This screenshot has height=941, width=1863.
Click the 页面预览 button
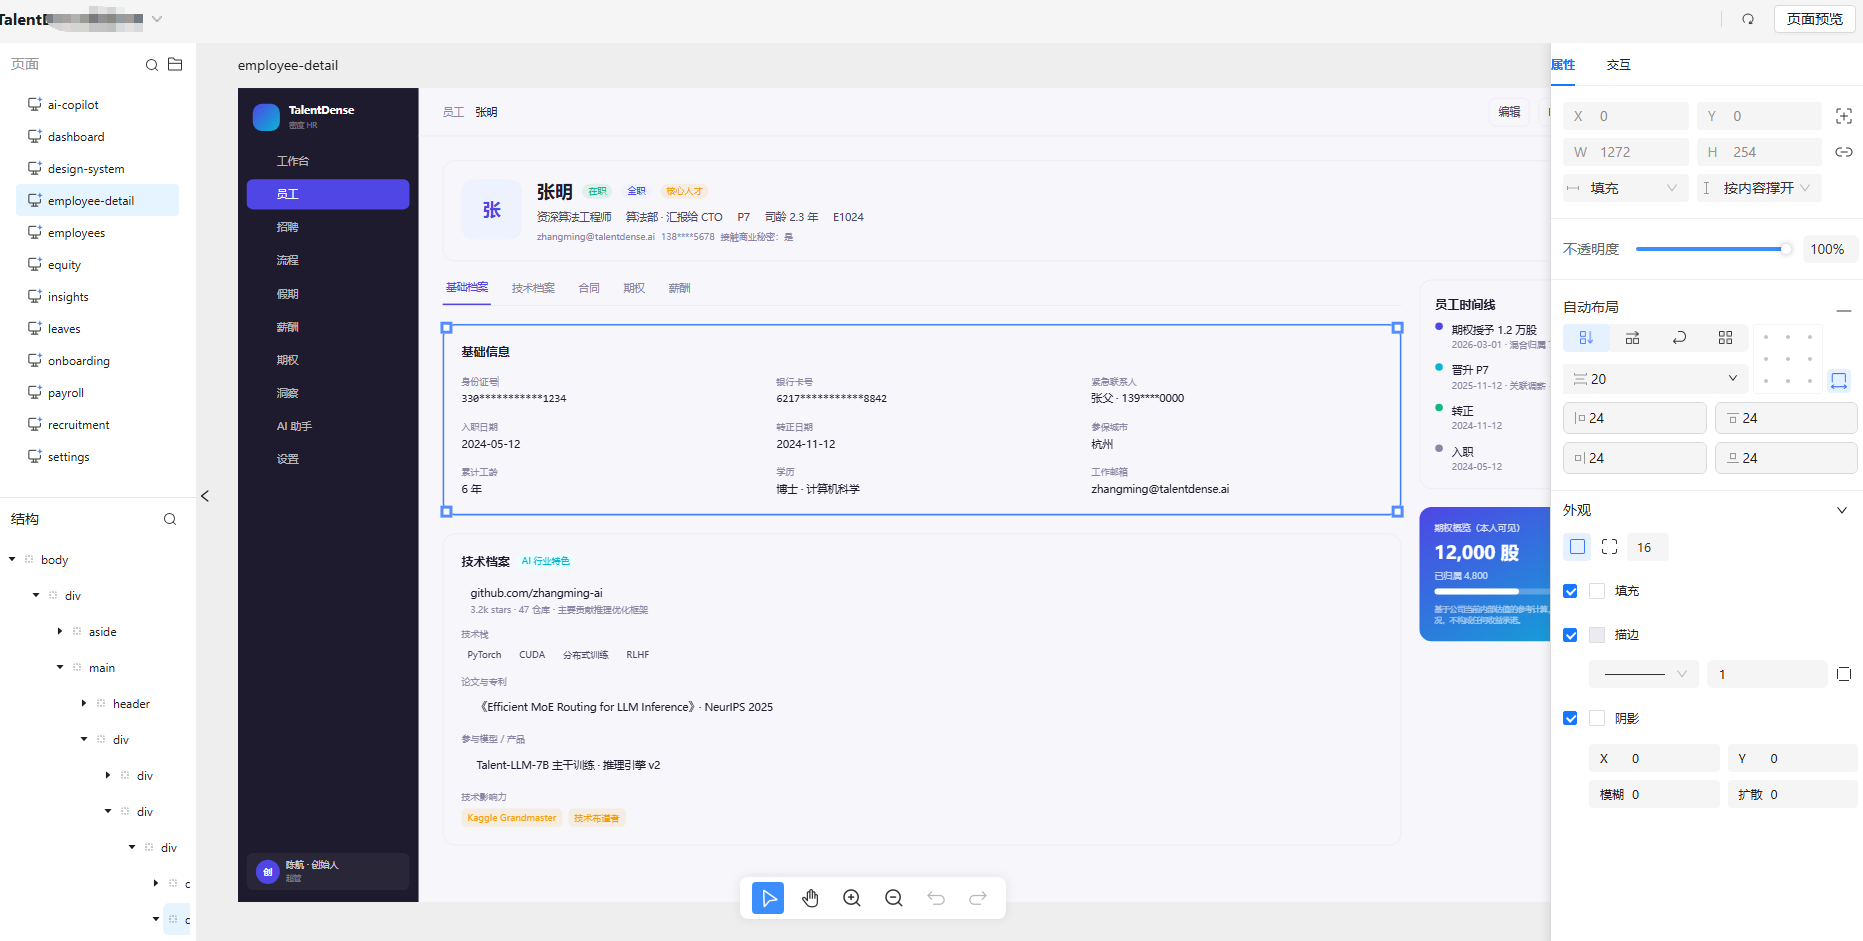coord(1814,19)
